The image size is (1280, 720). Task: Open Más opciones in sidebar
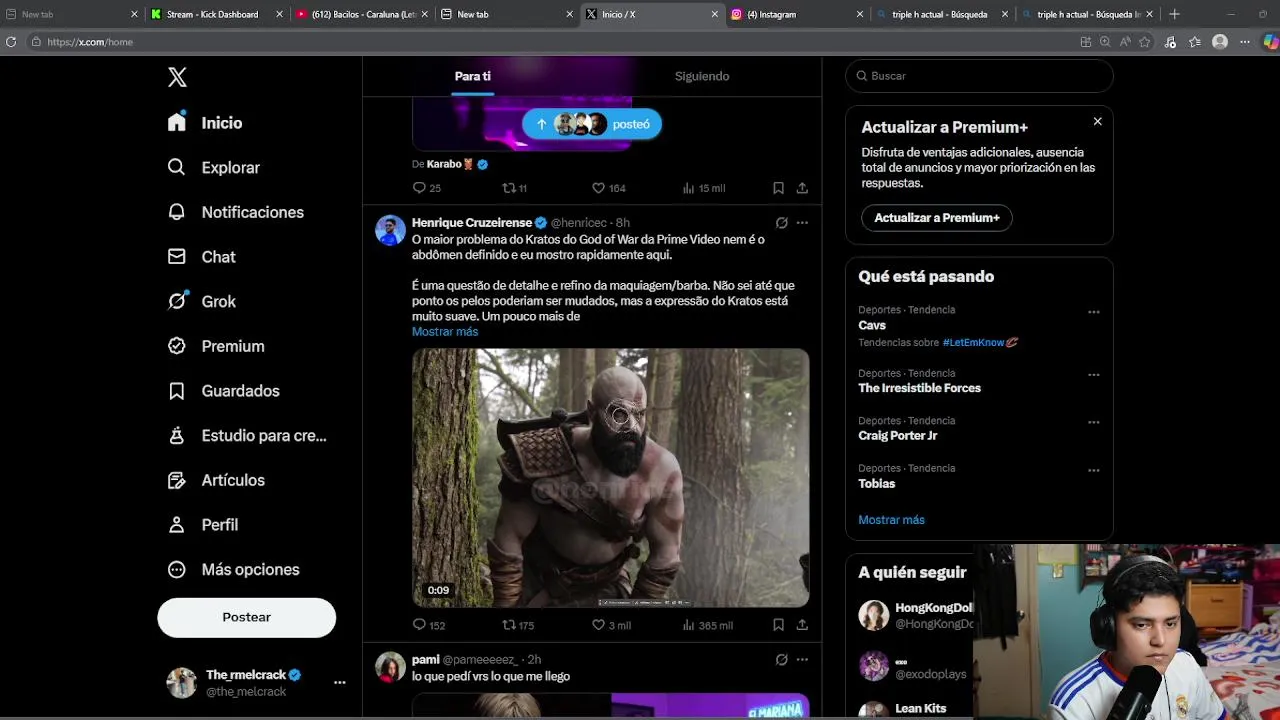click(234, 569)
